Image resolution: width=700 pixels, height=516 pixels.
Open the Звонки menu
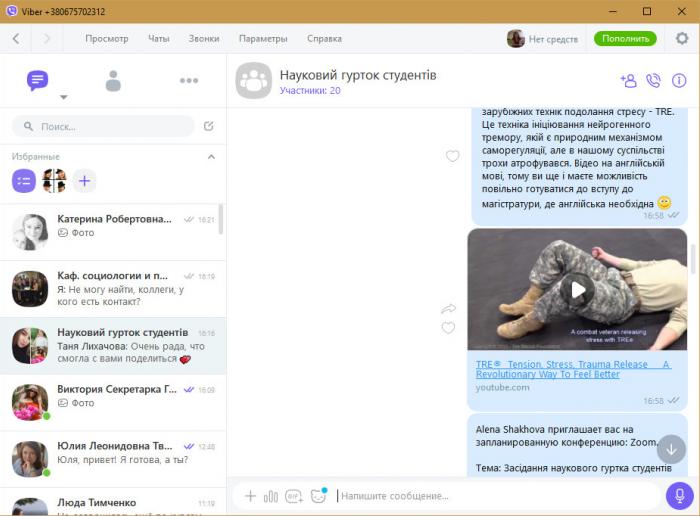[x=204, y=39]
